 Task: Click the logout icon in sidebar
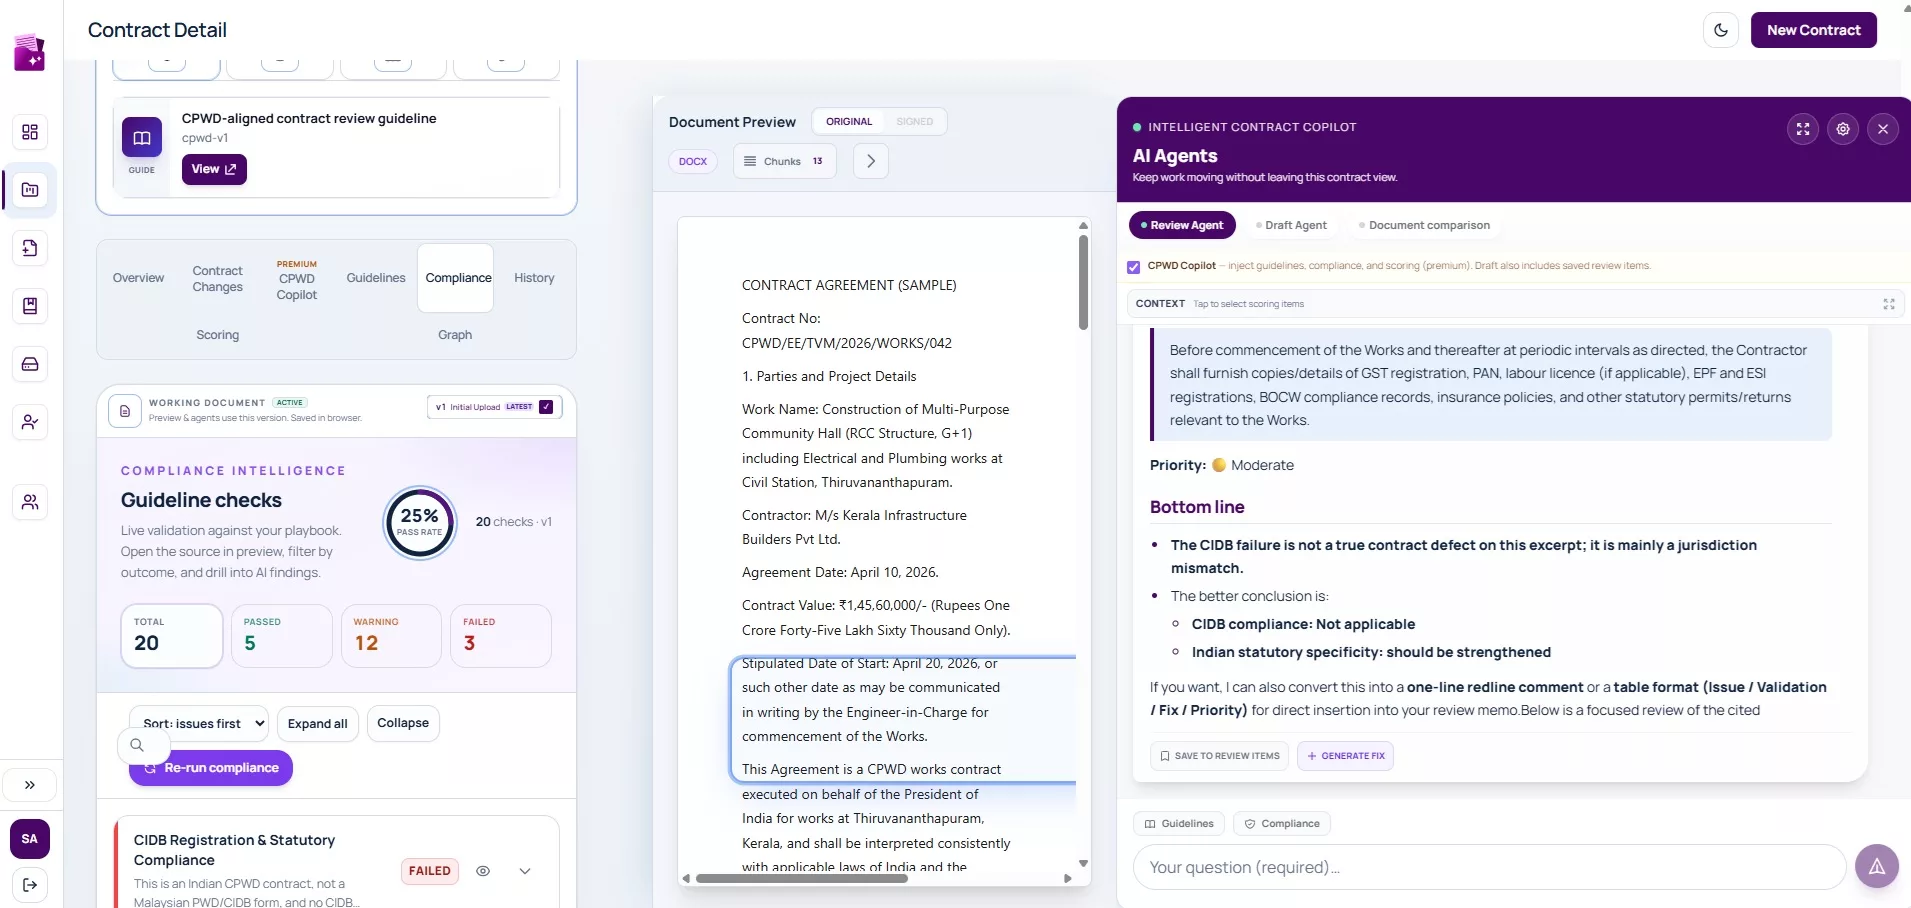[30, 885]
